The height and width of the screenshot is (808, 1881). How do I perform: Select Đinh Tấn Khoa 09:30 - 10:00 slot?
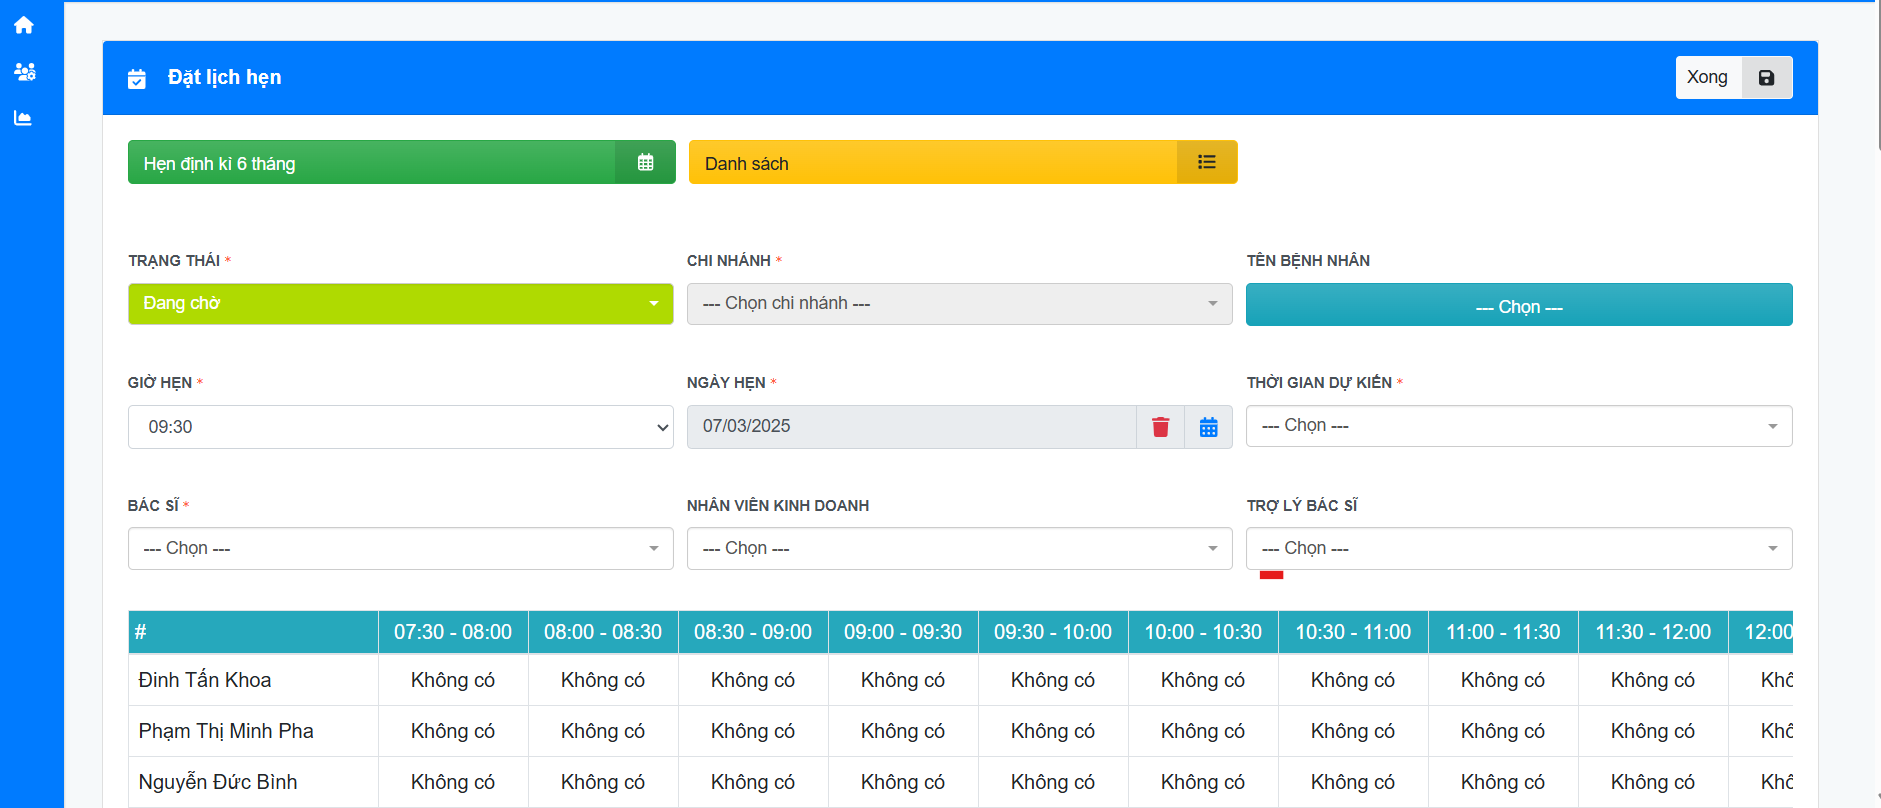(x=1052, y=680)
